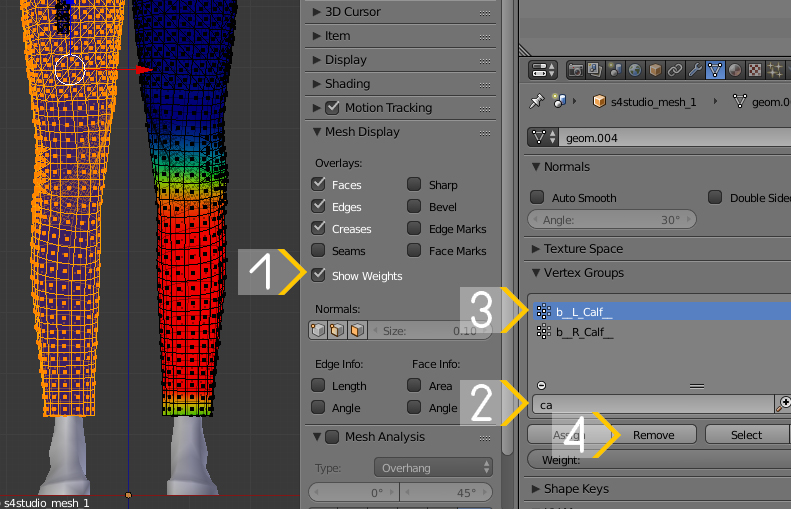Click the vertex group filter field 'ca'
This screenshot has width=791, height=509.
click(653, 405)
